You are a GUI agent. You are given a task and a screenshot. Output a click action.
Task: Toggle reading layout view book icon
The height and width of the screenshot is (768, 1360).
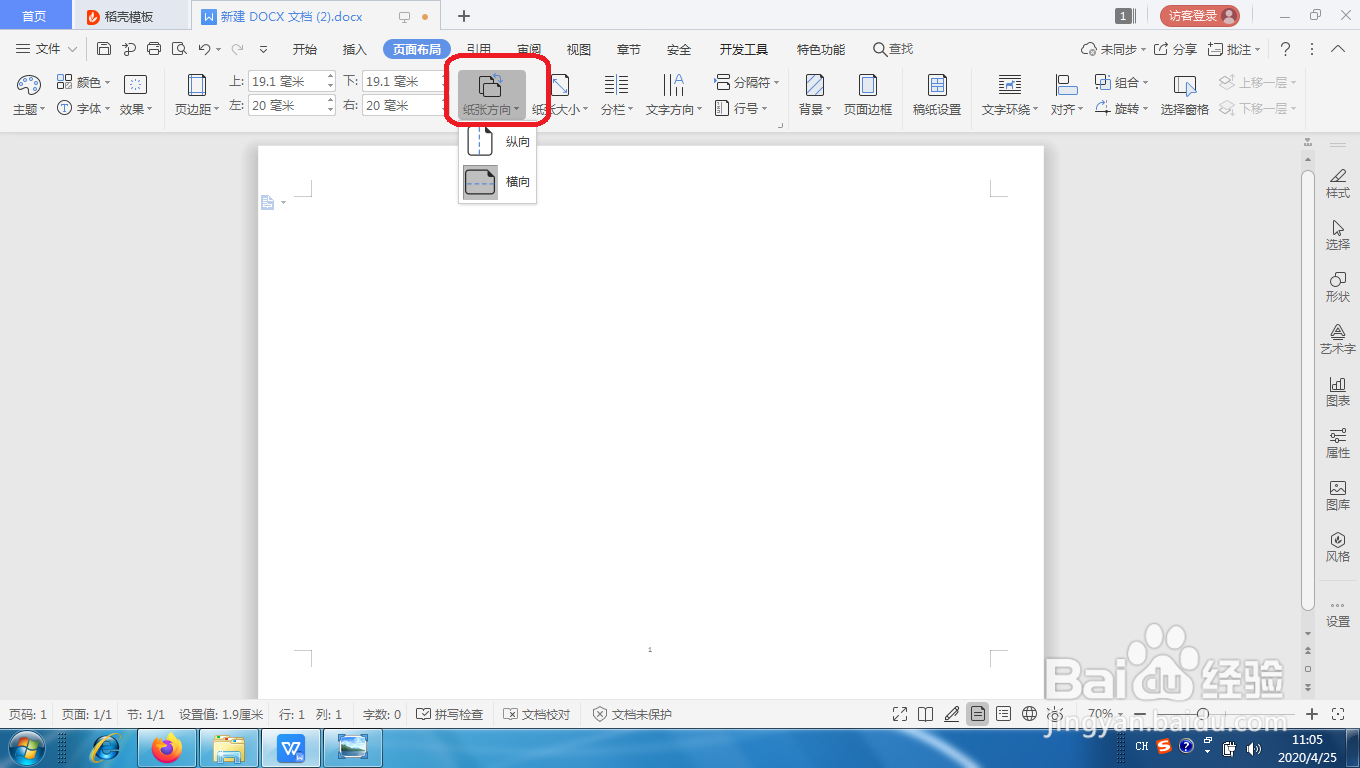point(926,714)
